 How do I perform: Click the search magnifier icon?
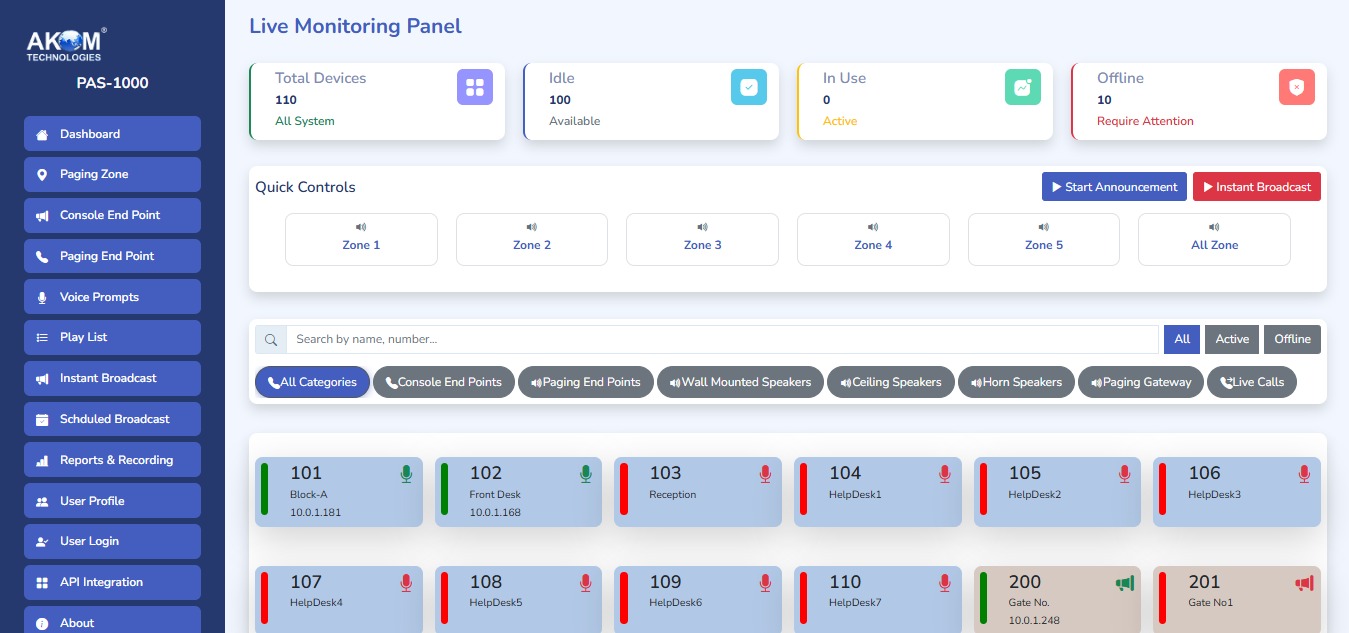pyautogui.click(x=271, y=340)
